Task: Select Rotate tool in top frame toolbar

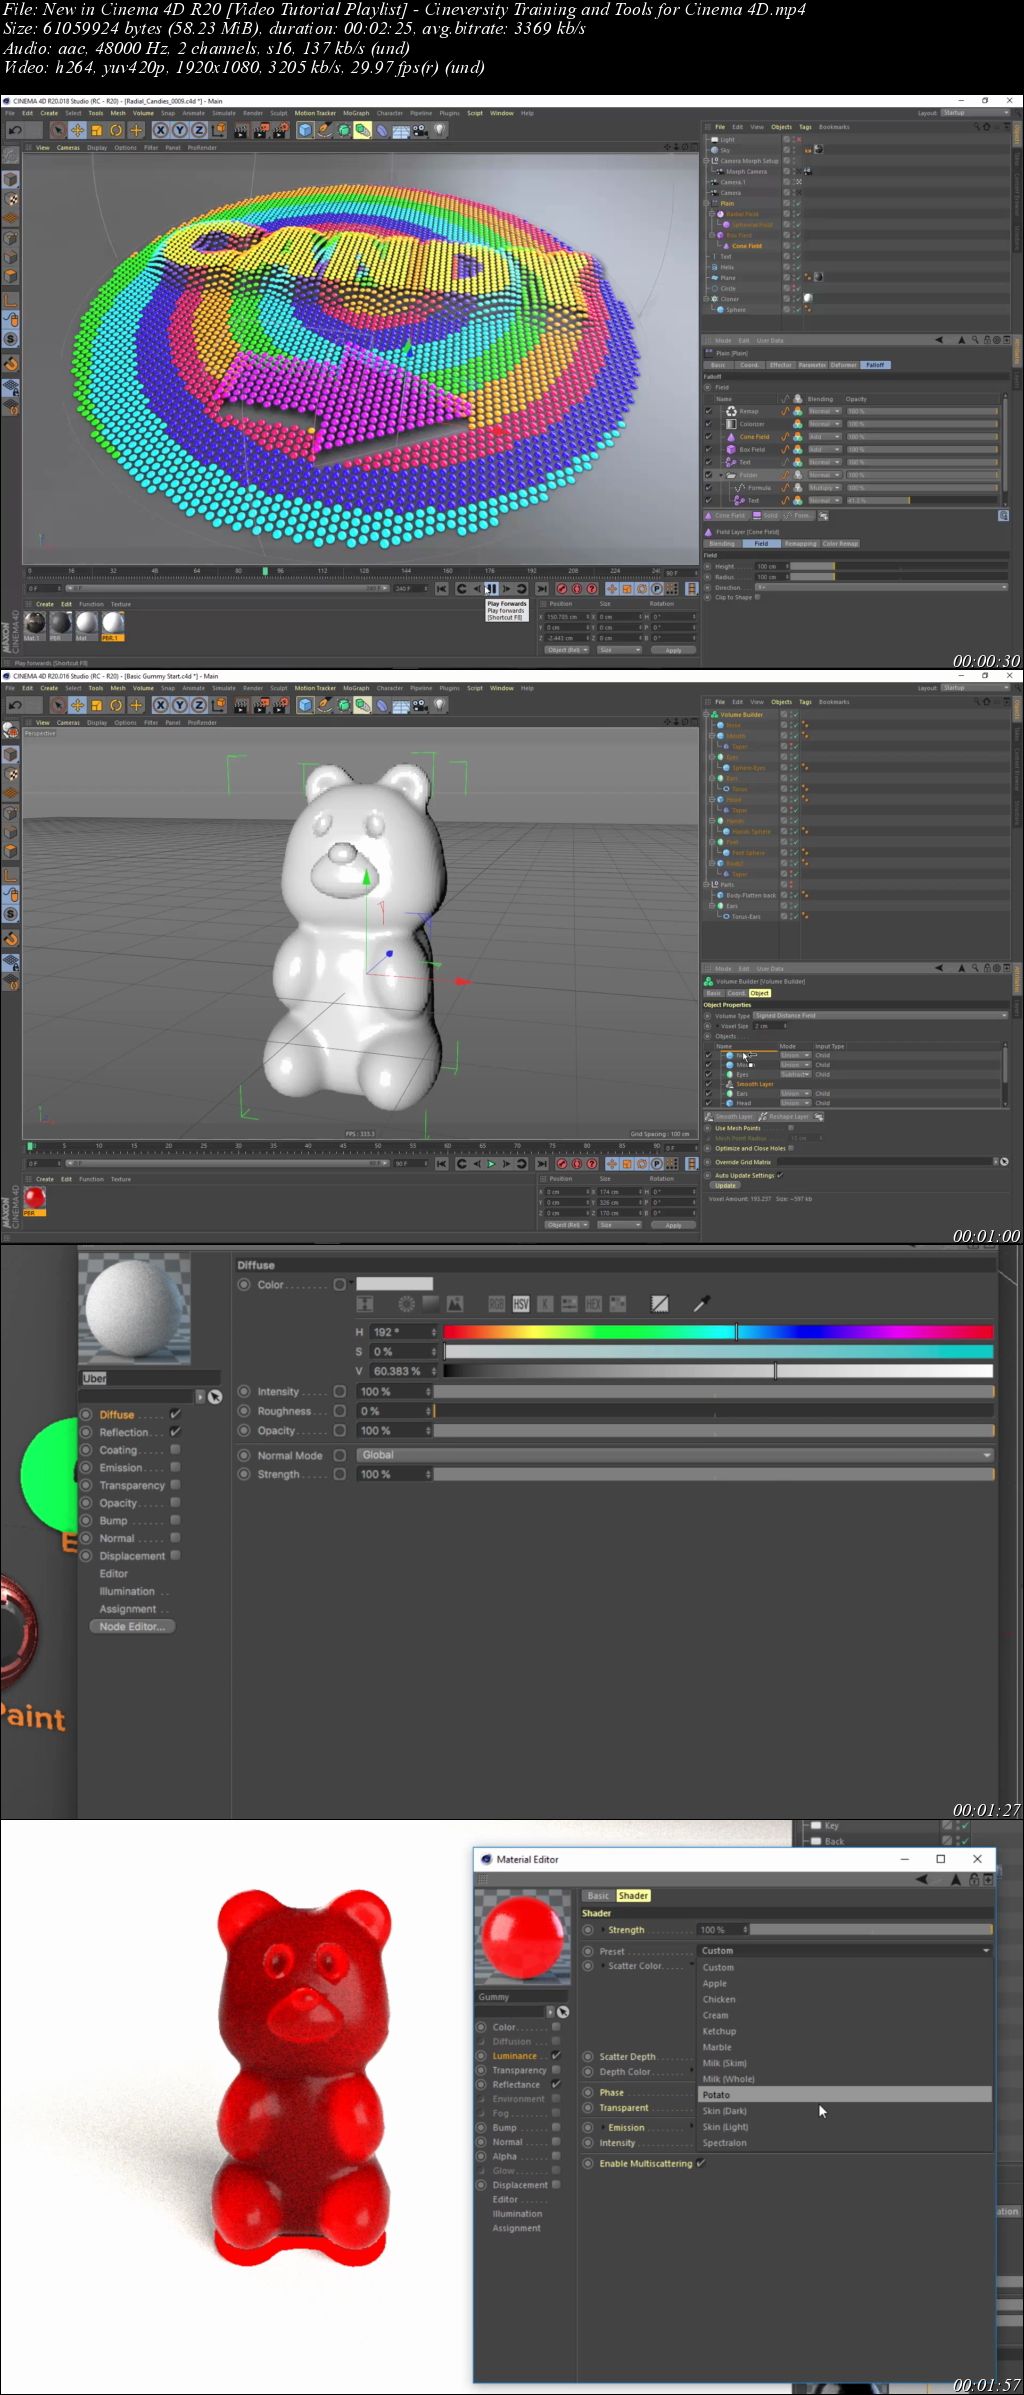Action: pos(116,130)
